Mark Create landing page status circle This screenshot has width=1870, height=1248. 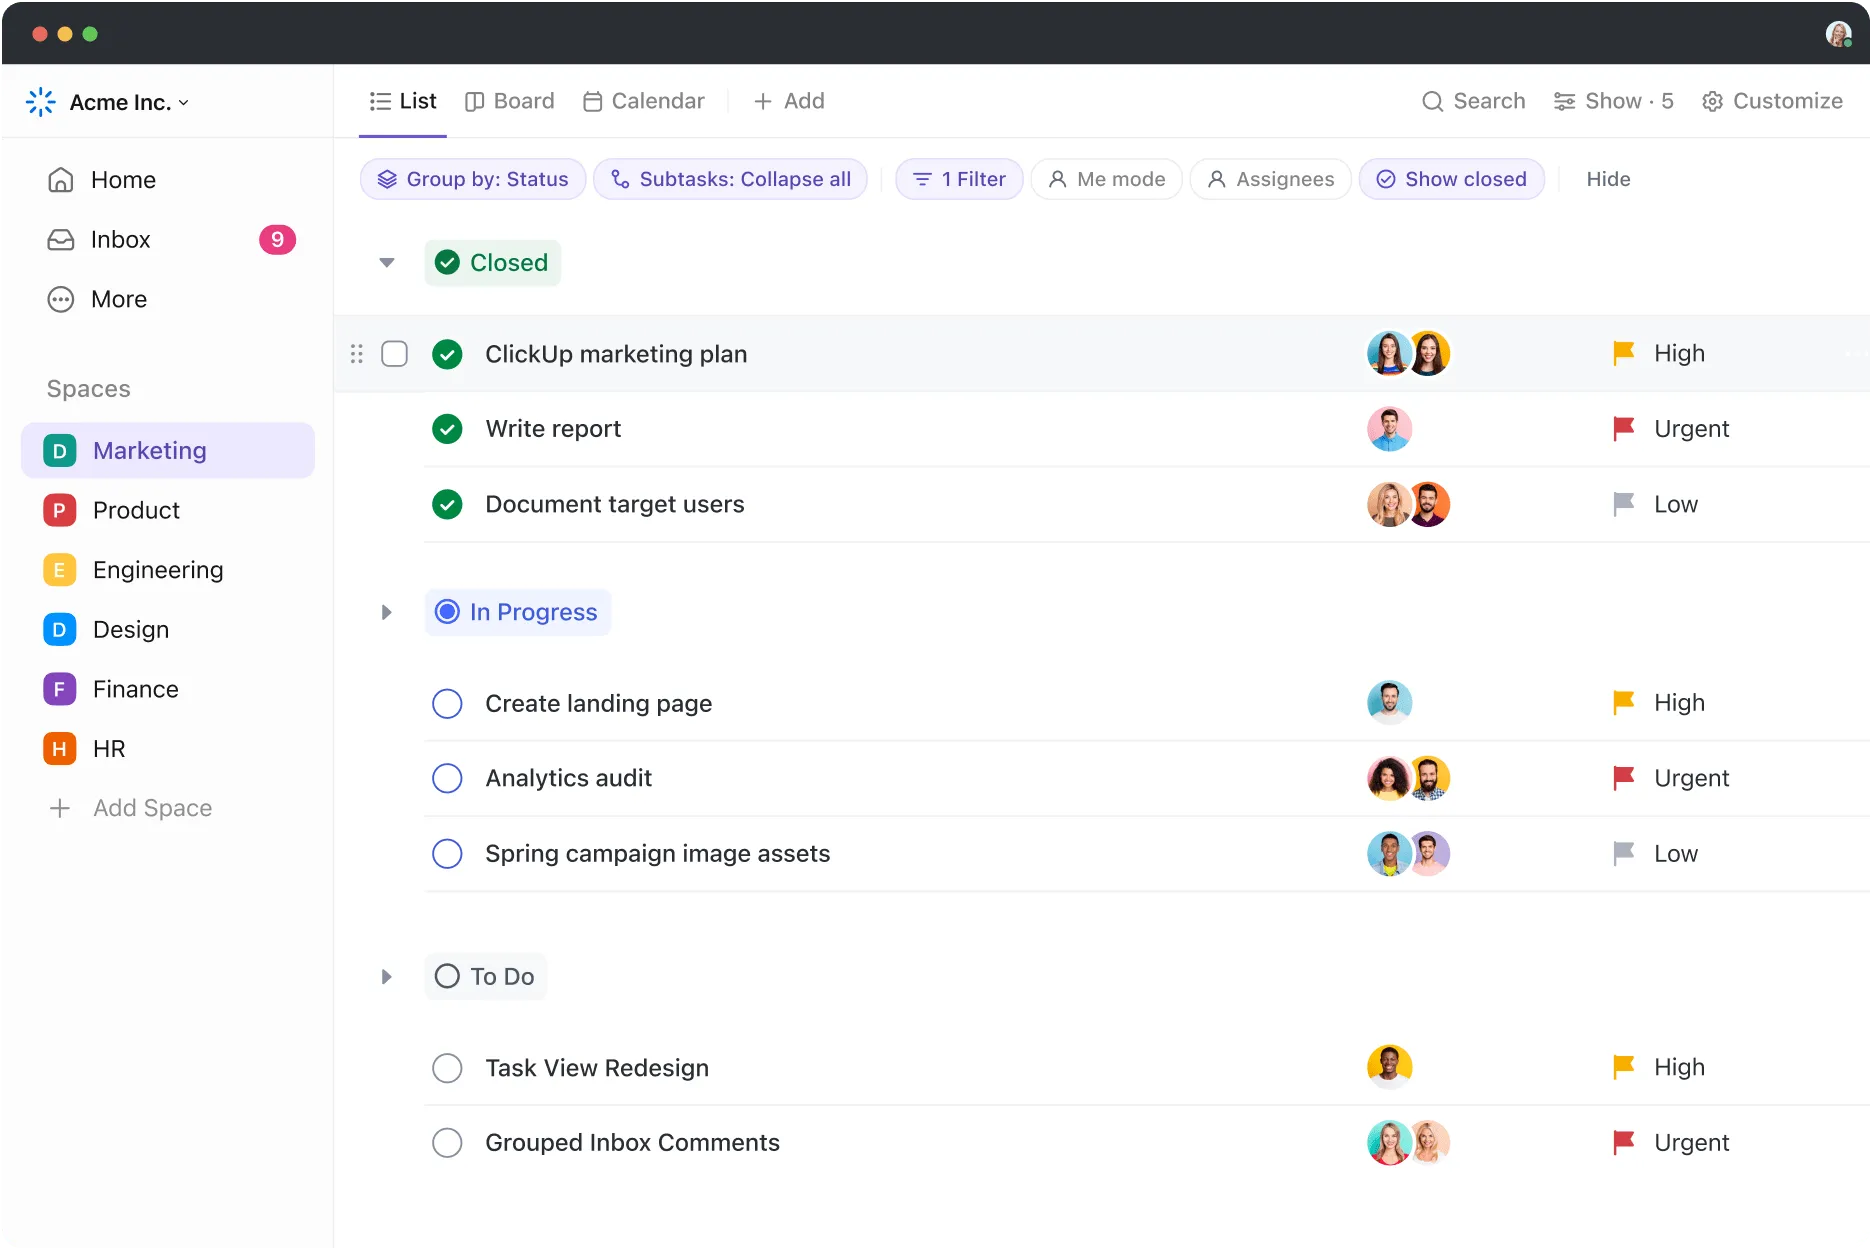point(447,703)
